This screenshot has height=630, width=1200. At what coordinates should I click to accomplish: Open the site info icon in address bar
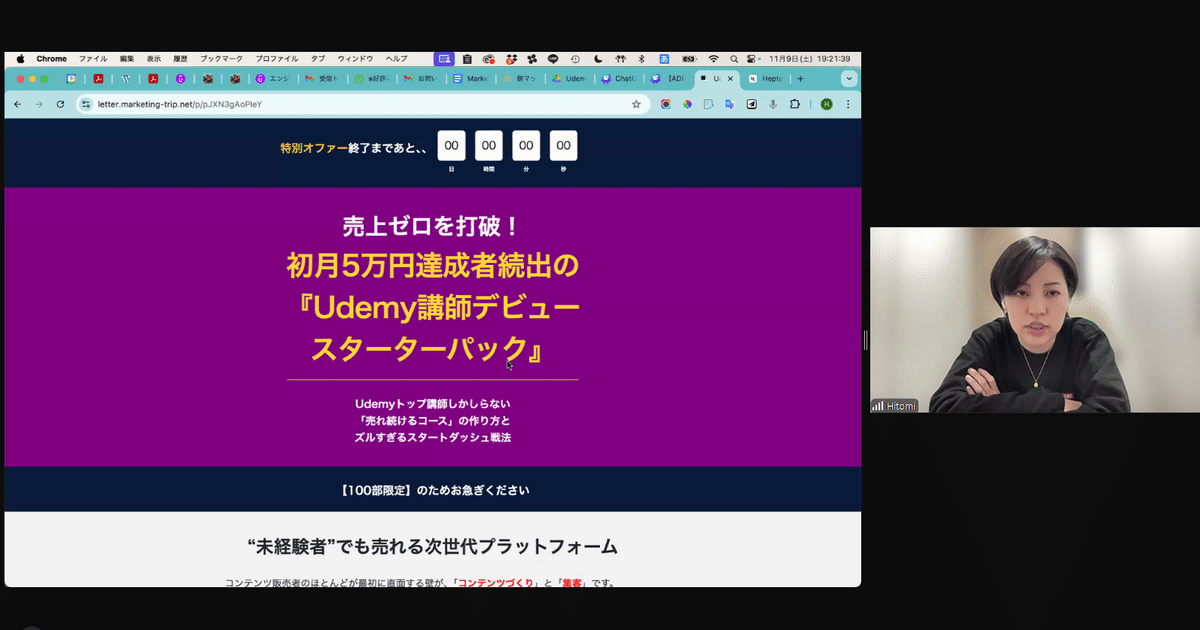coord(86,104)
